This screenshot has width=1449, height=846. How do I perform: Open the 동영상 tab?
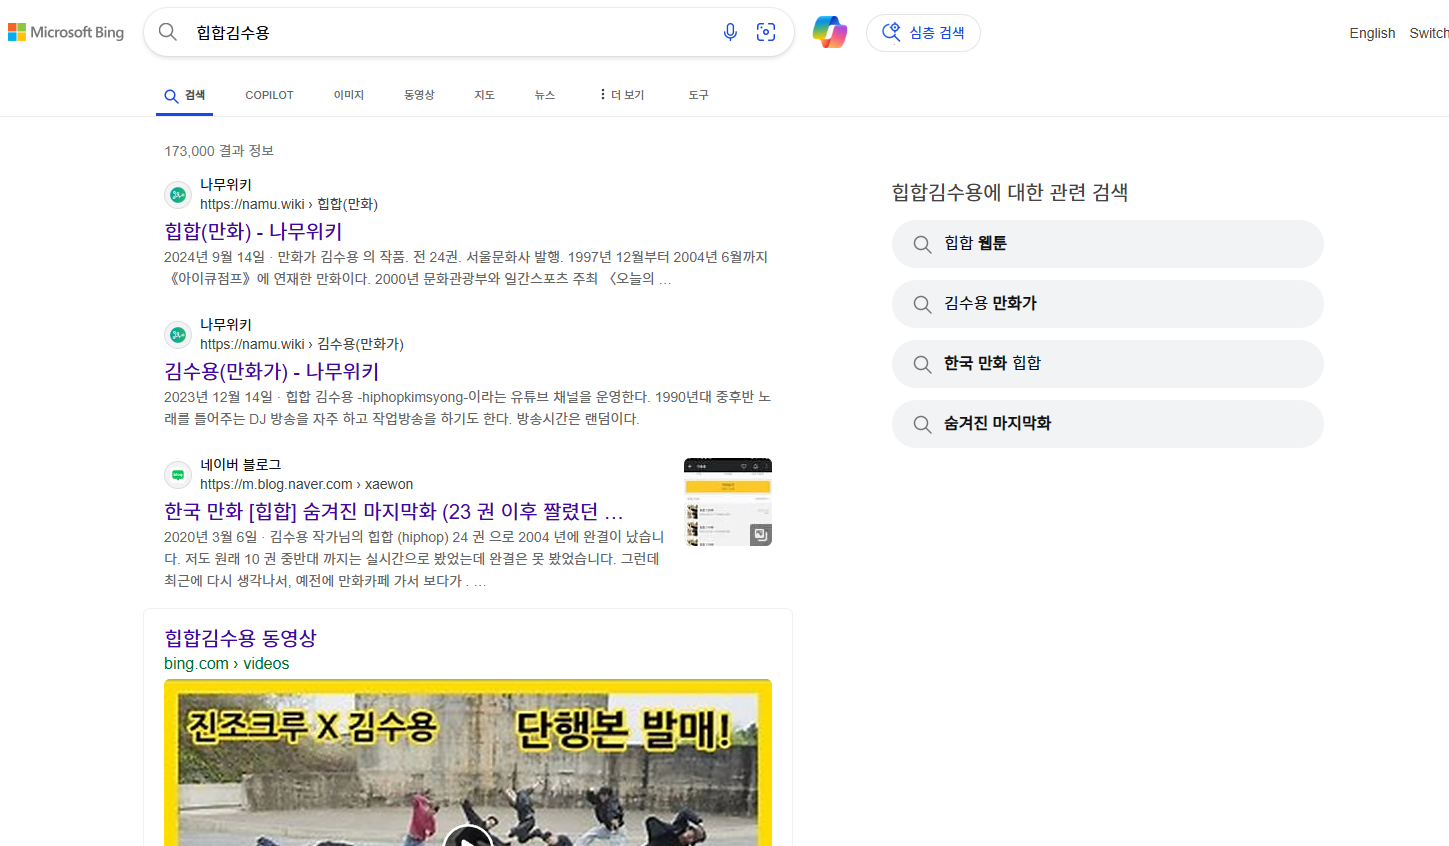(419, 95)
